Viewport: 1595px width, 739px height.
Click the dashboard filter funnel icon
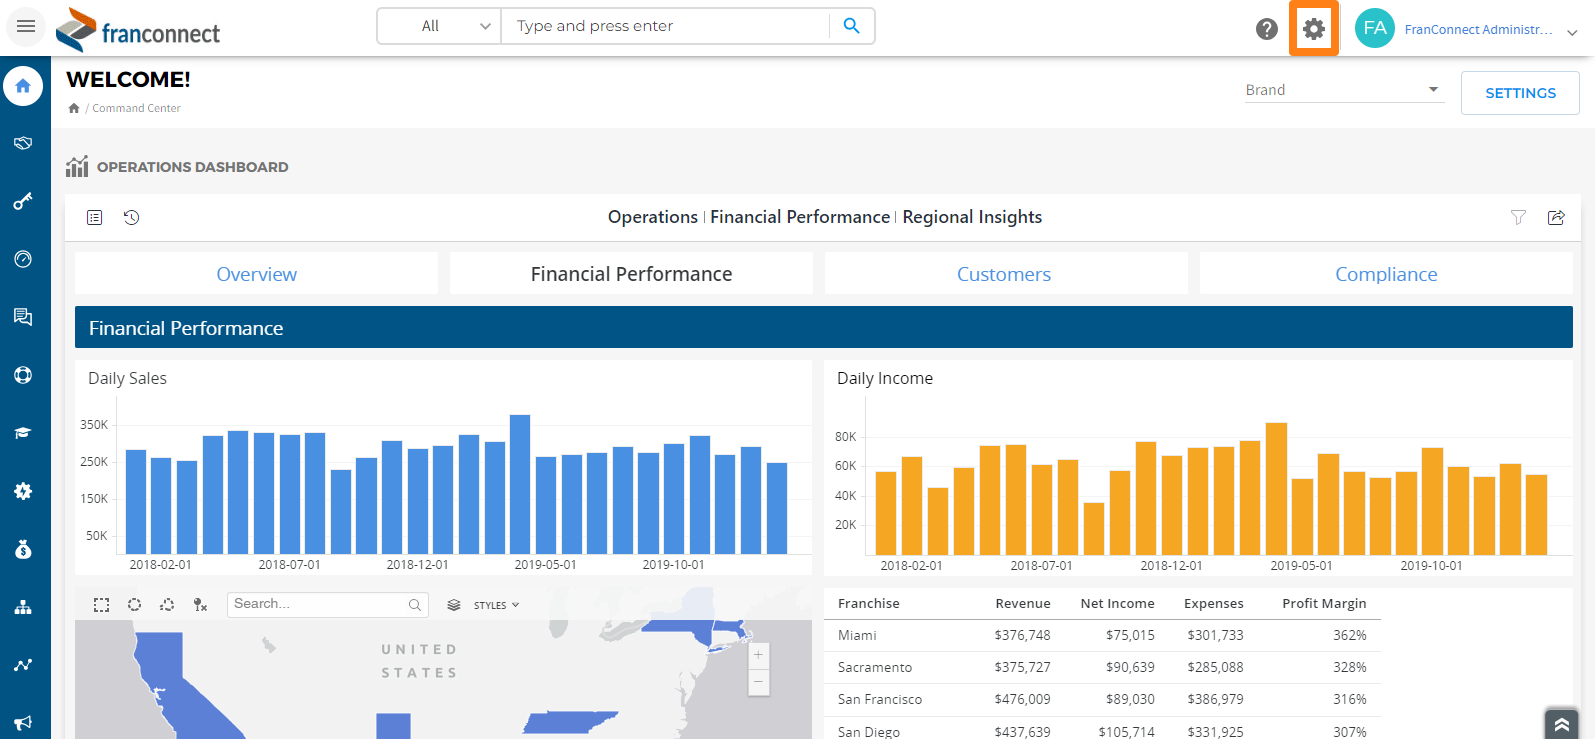pyautogui.click(x=1518, y=217)
